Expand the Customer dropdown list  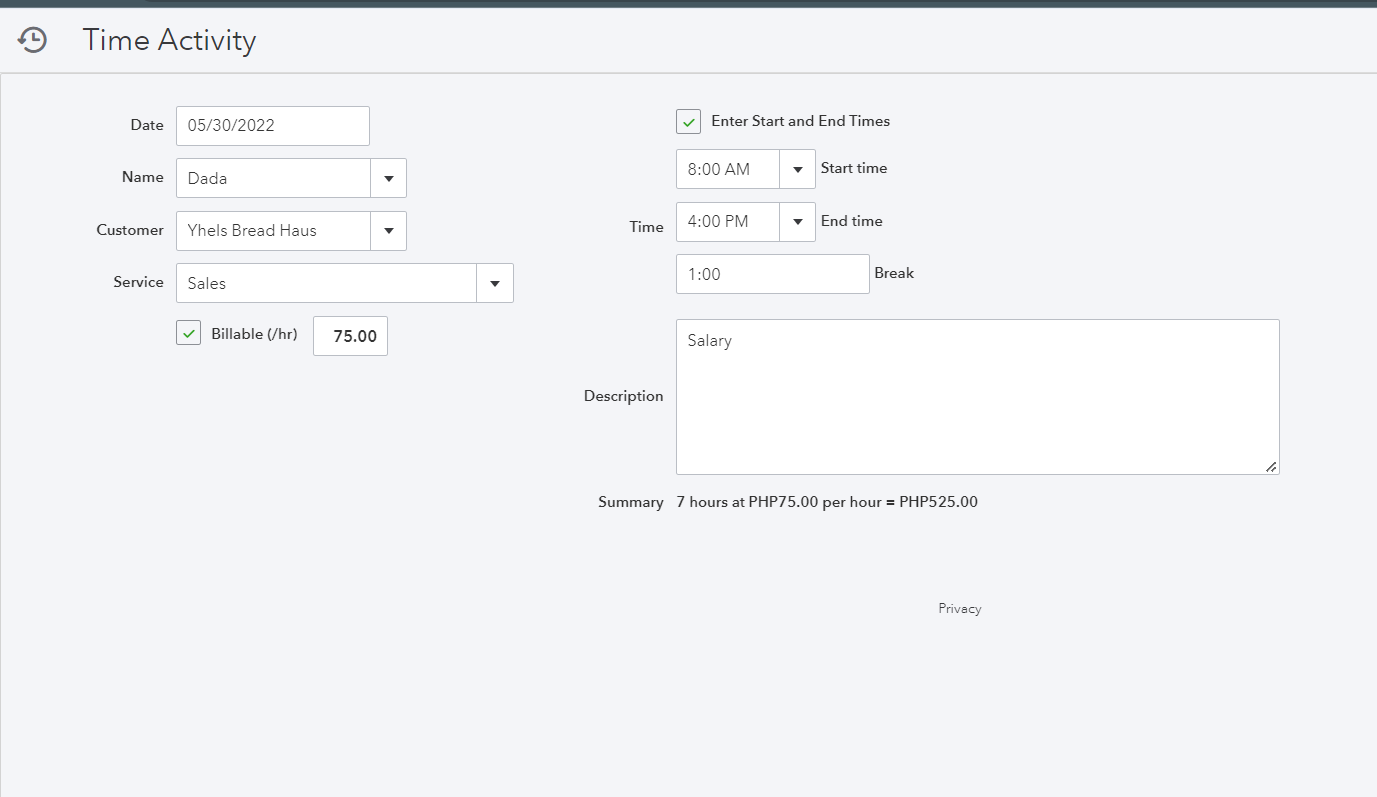point(388,231)
